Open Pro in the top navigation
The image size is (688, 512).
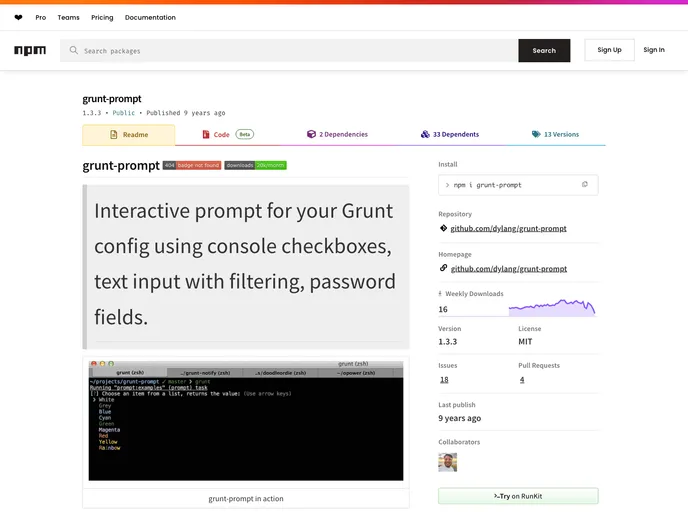click(x=41, y=18)
